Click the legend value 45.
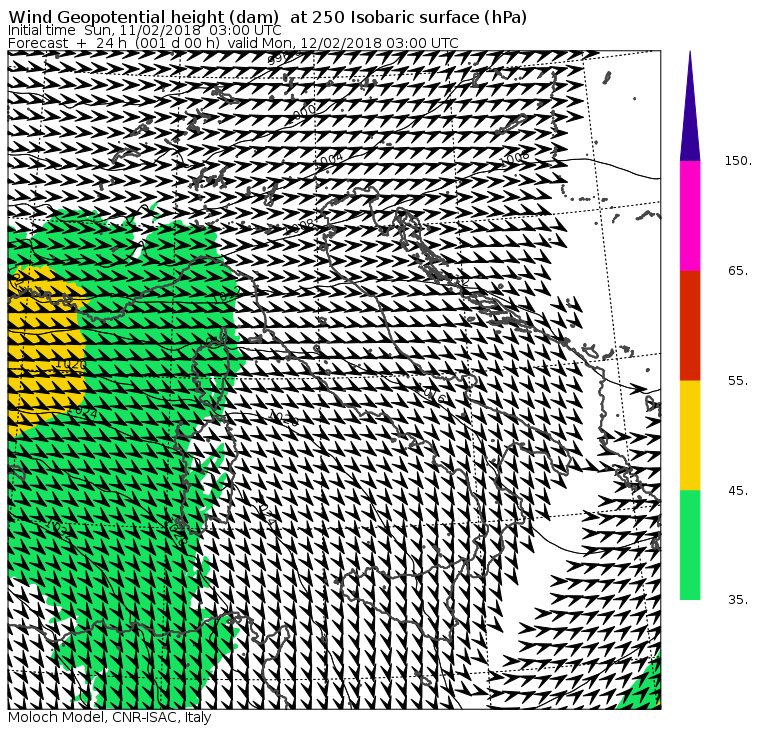Viewport: 760px width, 731px height. [738, 491]
